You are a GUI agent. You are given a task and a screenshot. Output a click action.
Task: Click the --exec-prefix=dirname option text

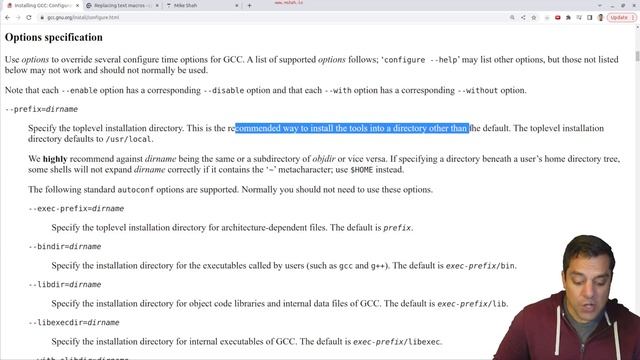(76, 209)
